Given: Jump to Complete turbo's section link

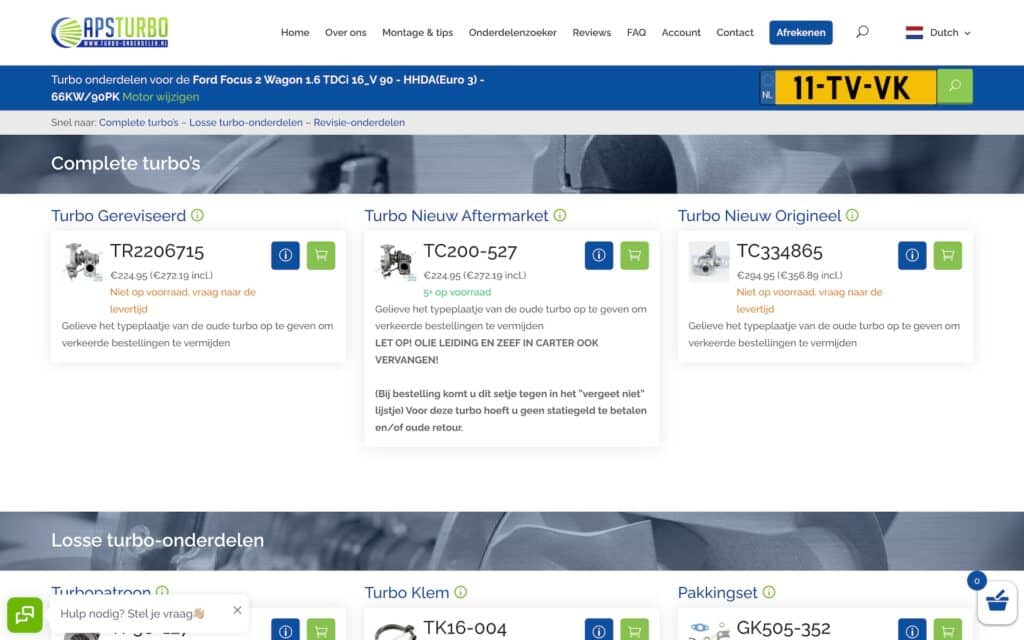Looking at the screenshot, I should tap(138, 122).
